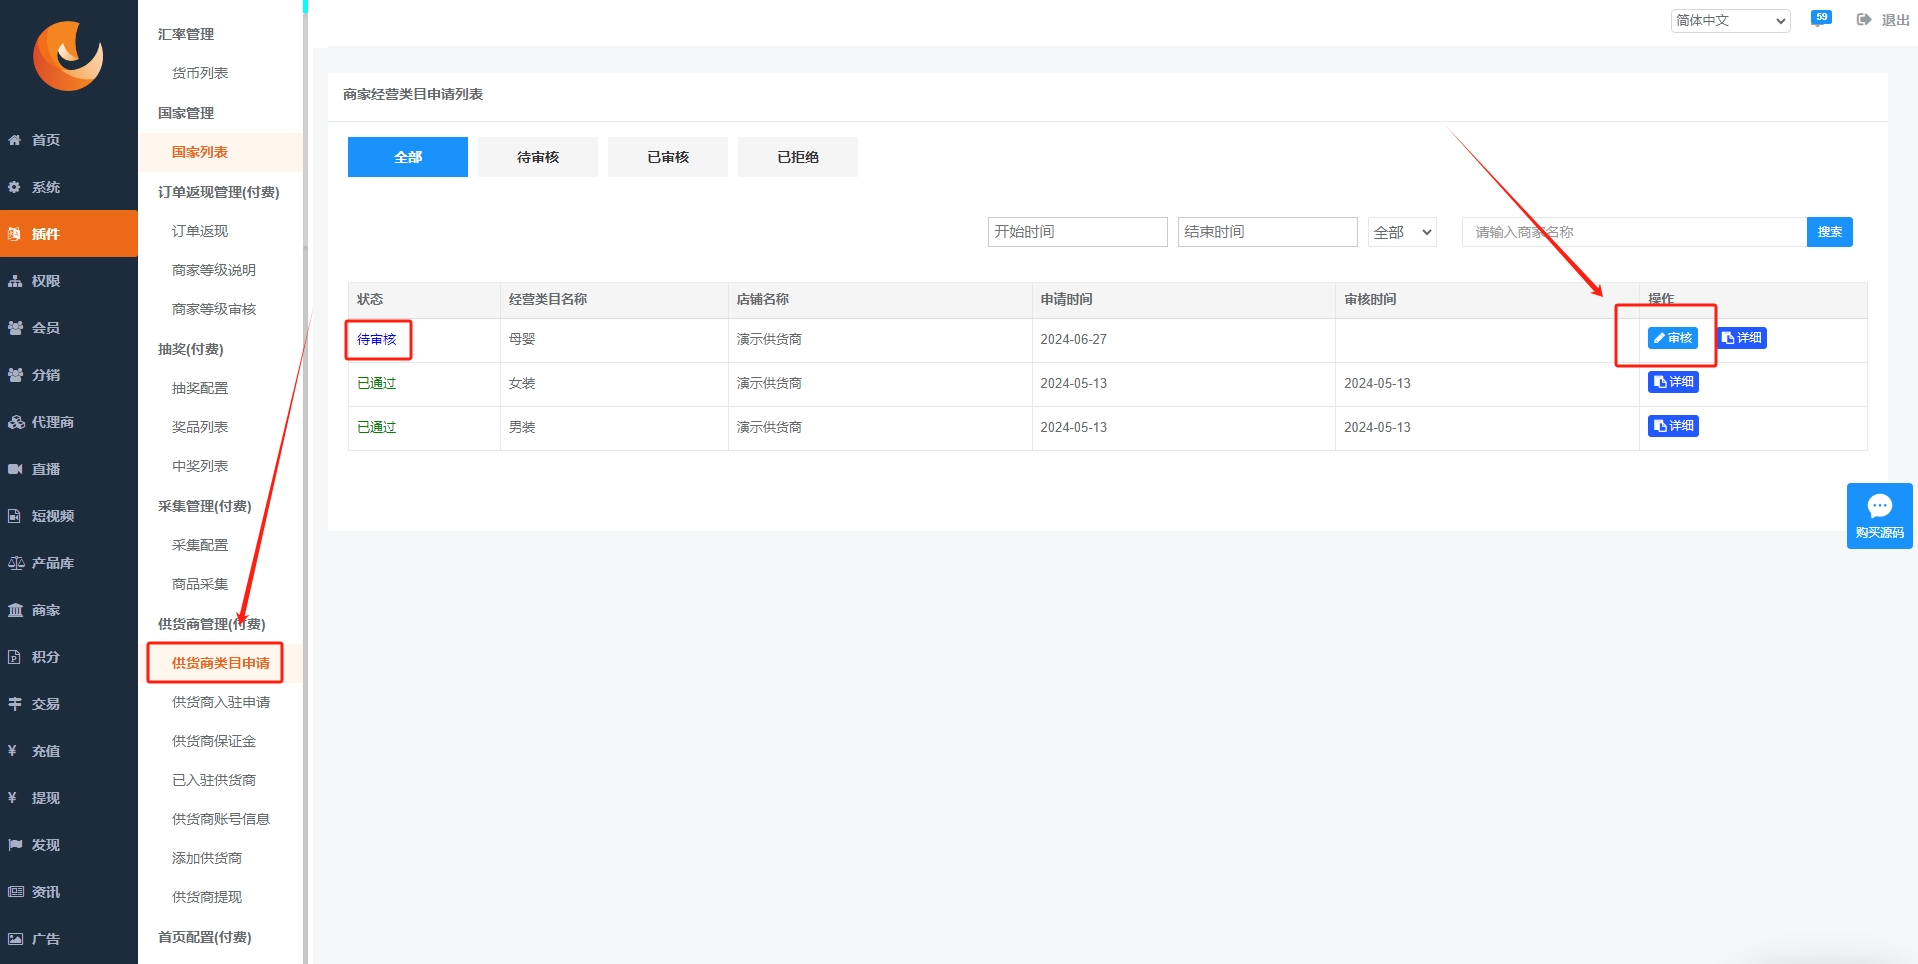Click the 待审核 status text
The image size is (1918, 964).
pyautogui.click(x=377, y=339)
